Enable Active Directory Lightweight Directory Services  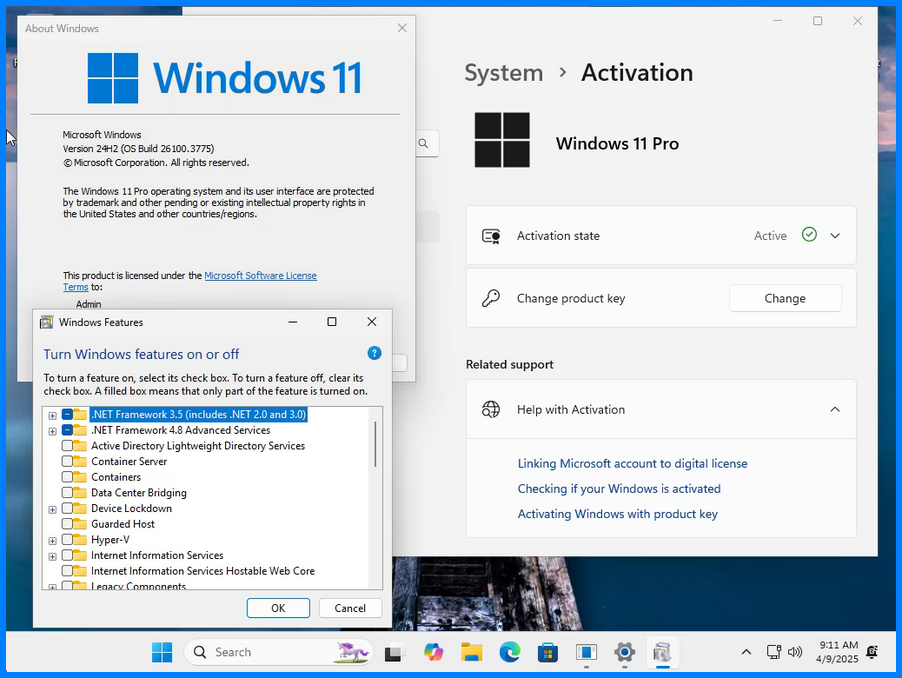pos(67,445)
